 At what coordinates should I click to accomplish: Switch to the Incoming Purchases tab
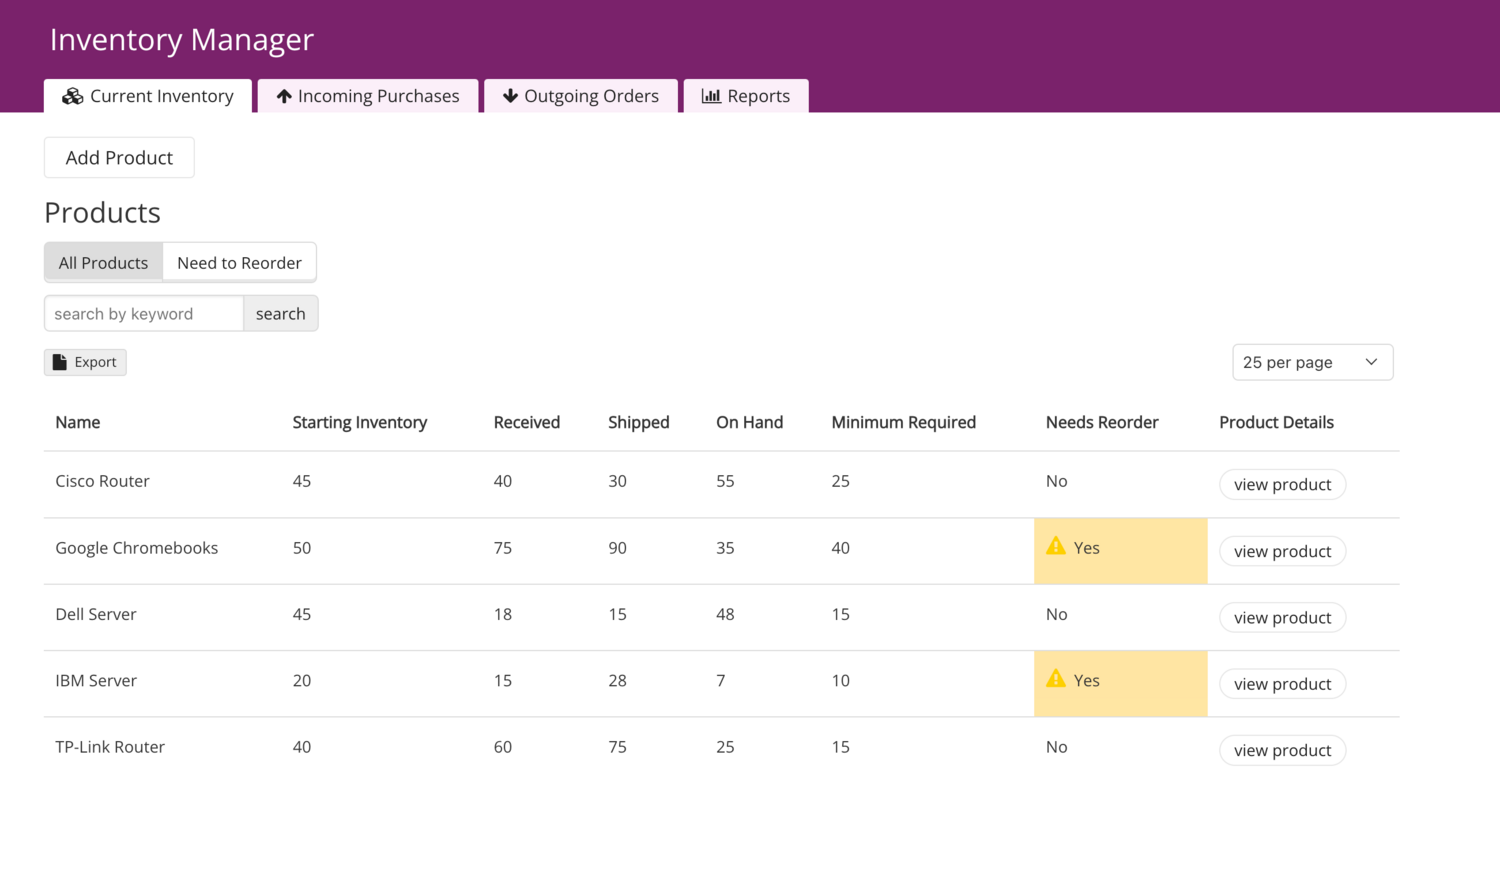point(368,95)
